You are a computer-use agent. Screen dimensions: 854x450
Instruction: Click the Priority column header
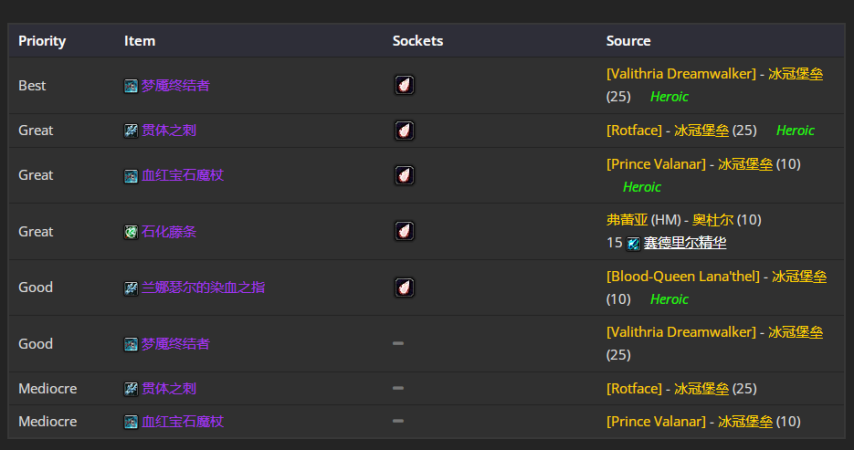42,41
